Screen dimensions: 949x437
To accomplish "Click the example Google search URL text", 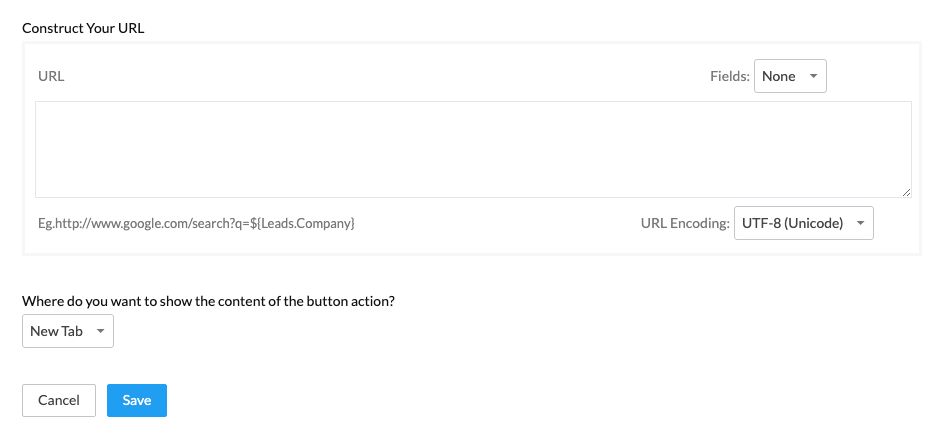I will point(196,223).
